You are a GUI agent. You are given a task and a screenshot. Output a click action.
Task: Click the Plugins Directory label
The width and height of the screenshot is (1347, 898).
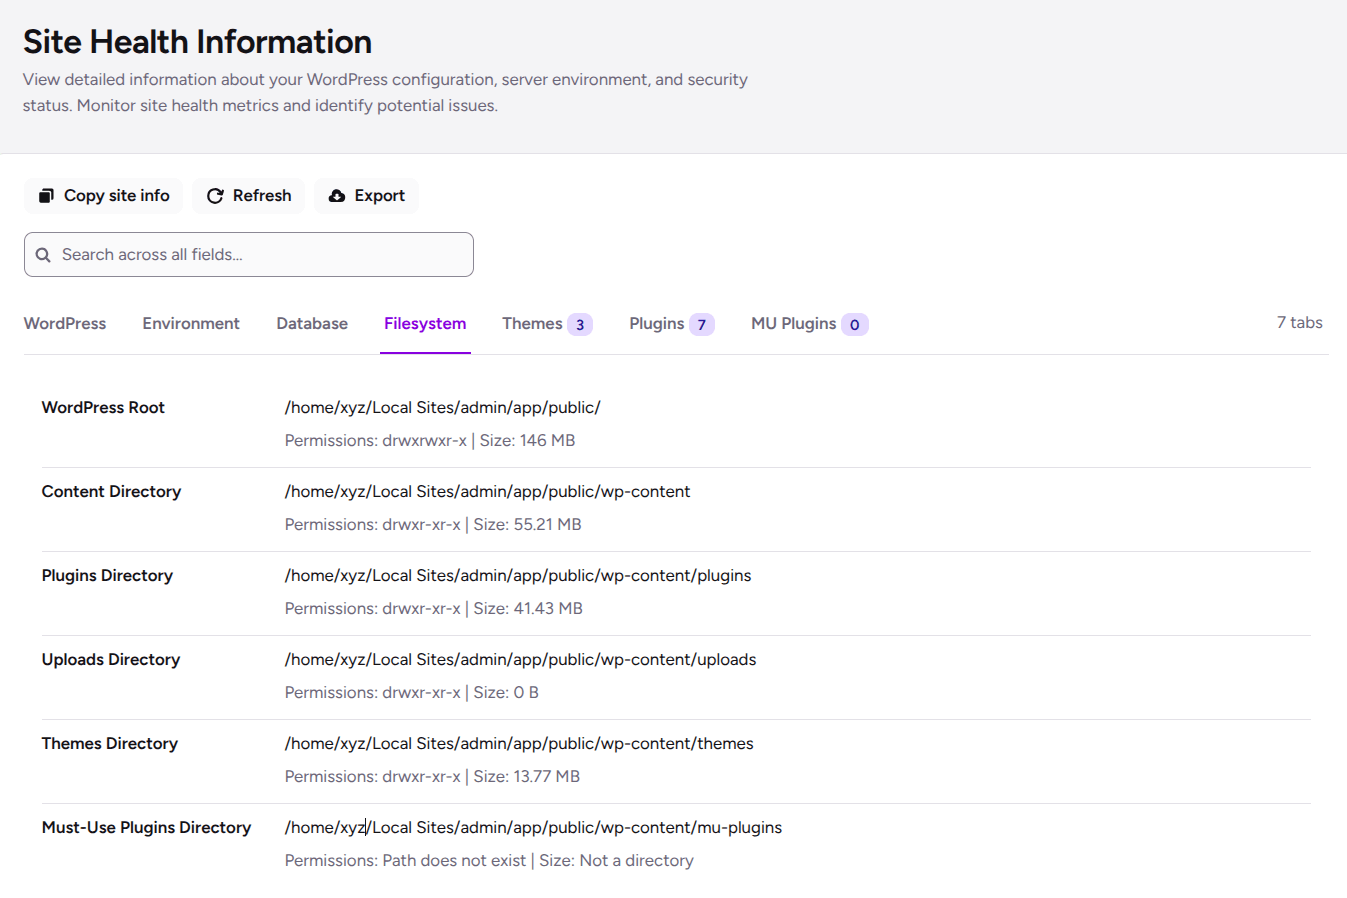(107, 576)
